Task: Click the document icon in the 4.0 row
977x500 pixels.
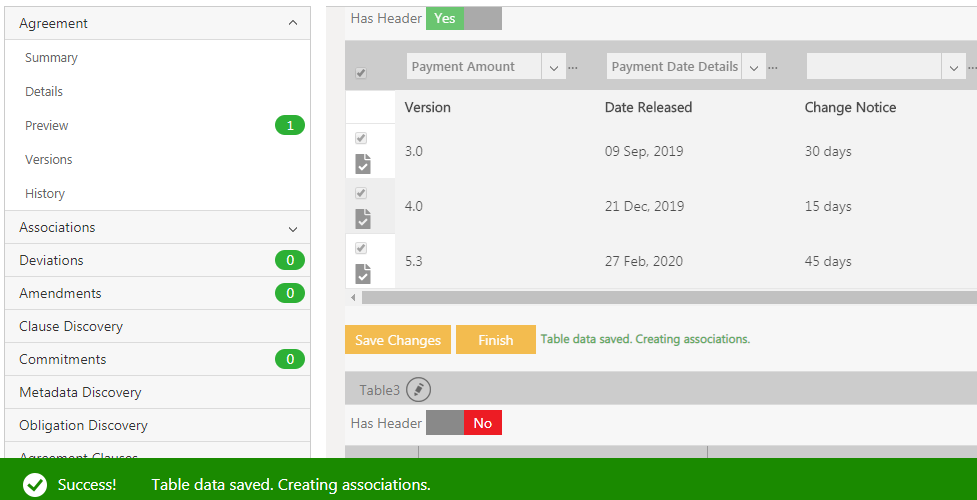Action: pyautogui.click(x=363, y=218)
